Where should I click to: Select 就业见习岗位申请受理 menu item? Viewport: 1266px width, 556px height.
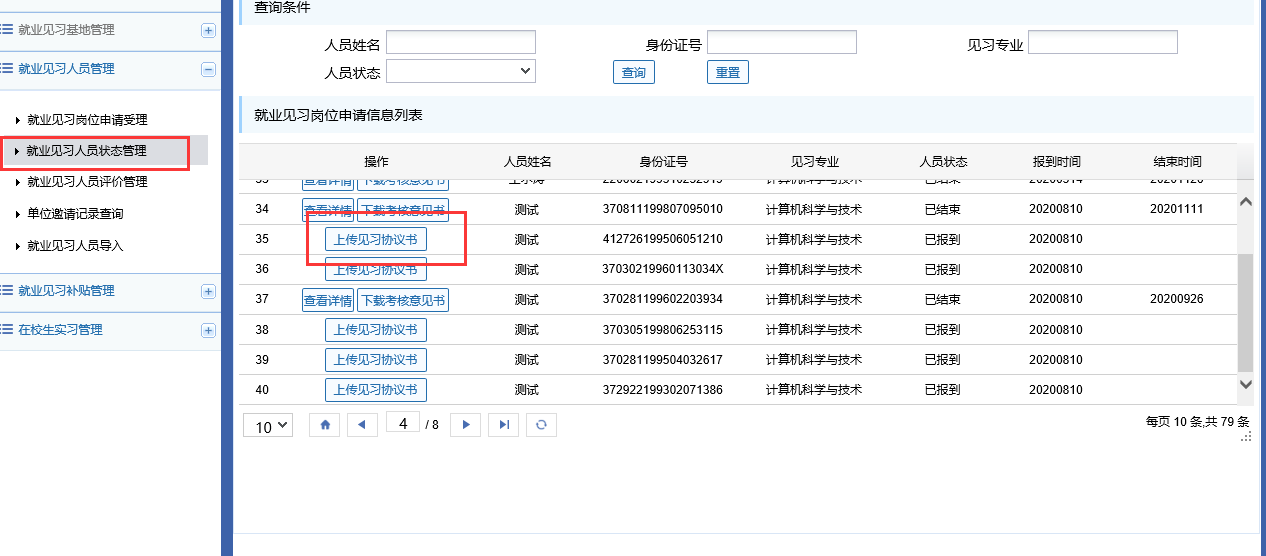[87, 120]
